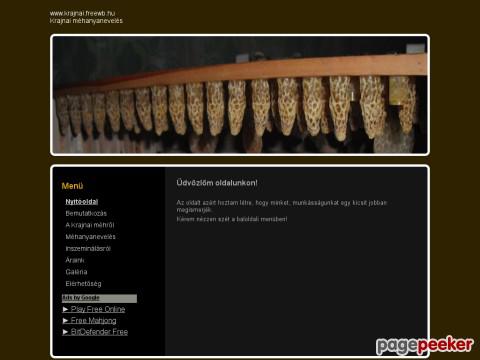Follow the Play Free Online ad link

(x=98, y=309)
